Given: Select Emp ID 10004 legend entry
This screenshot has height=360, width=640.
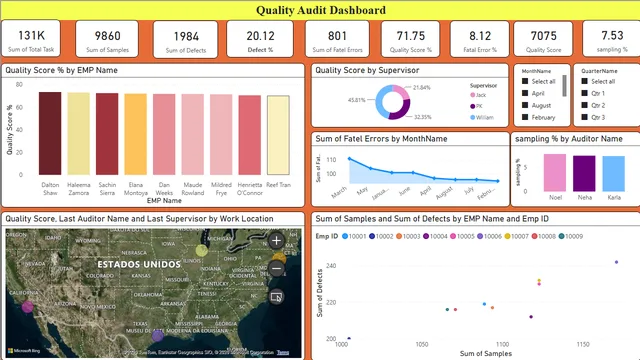Looking at the screenshot, I should pyautogui.click(x=435, y=236).
